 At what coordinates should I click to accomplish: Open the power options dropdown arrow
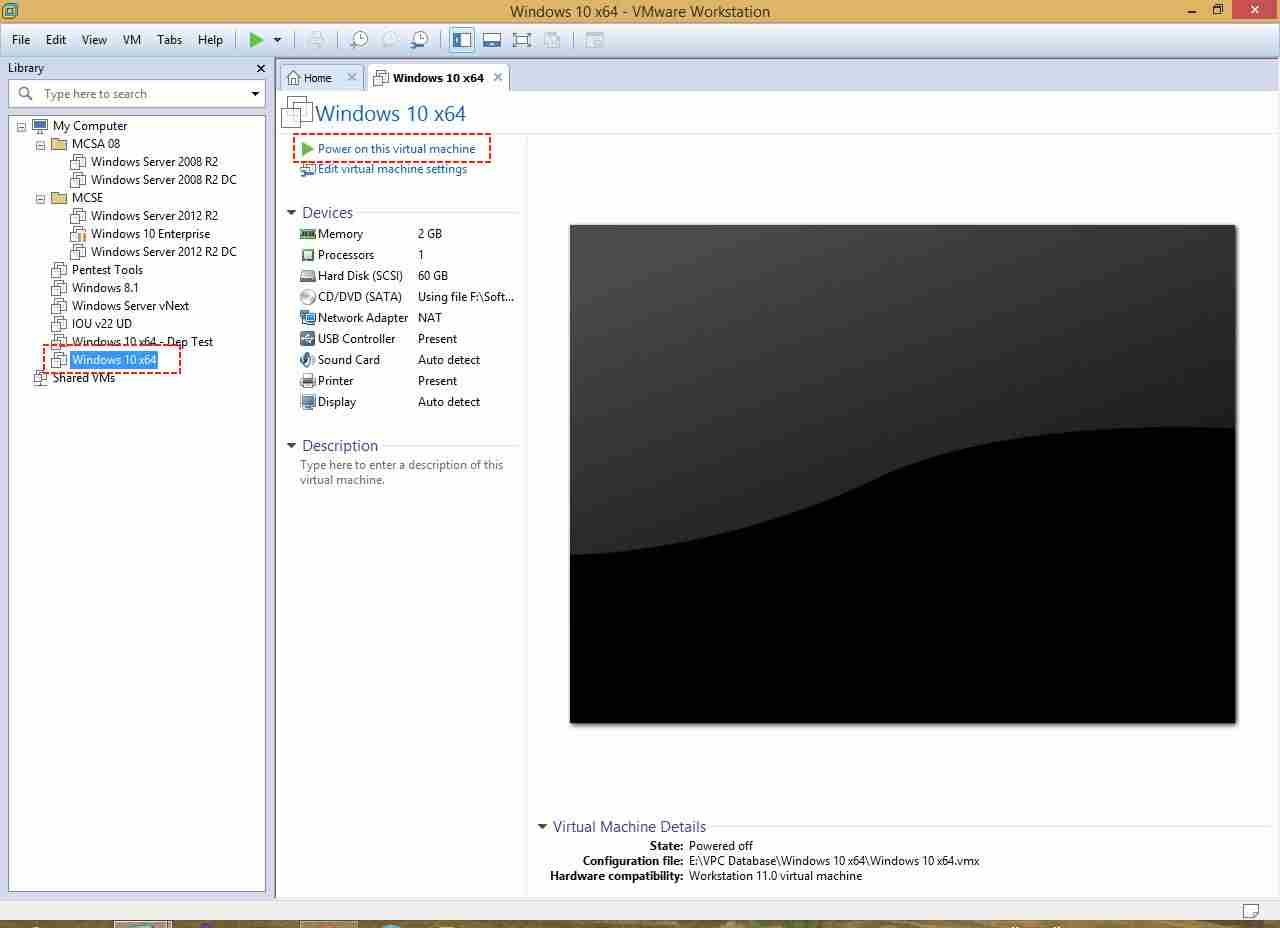tap(277, 40)
